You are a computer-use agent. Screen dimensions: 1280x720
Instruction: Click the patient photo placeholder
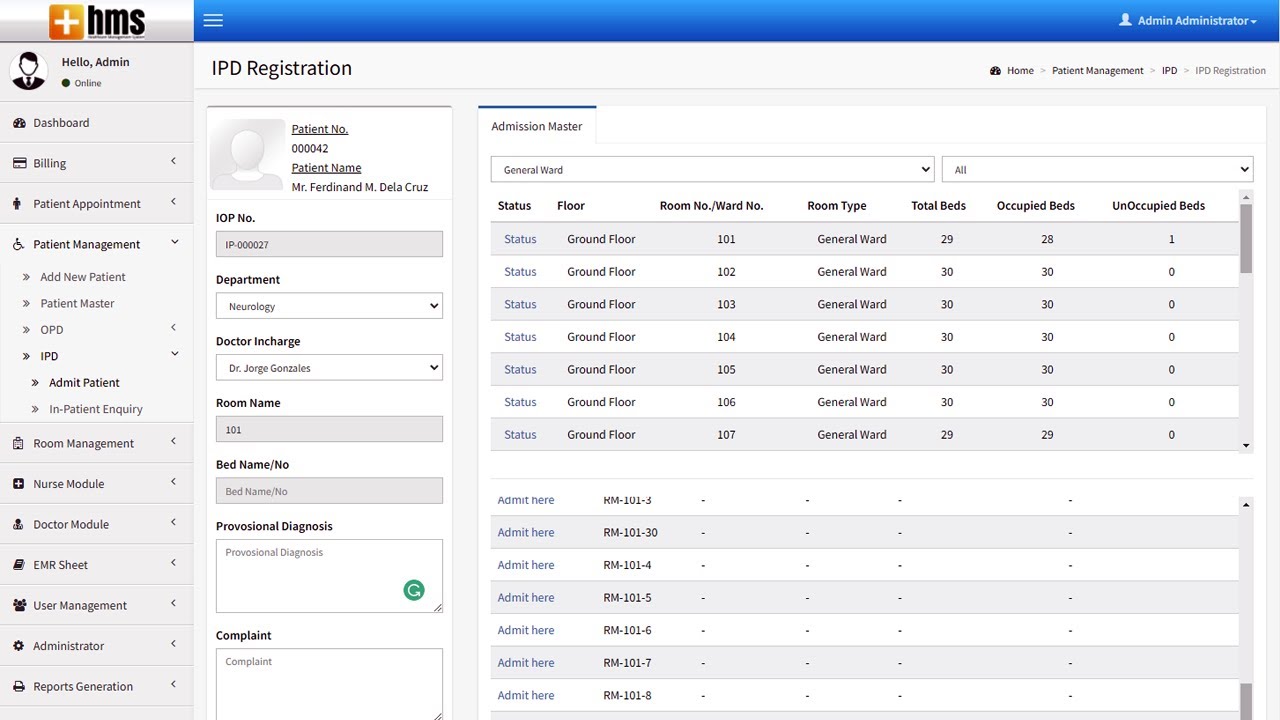247,154
